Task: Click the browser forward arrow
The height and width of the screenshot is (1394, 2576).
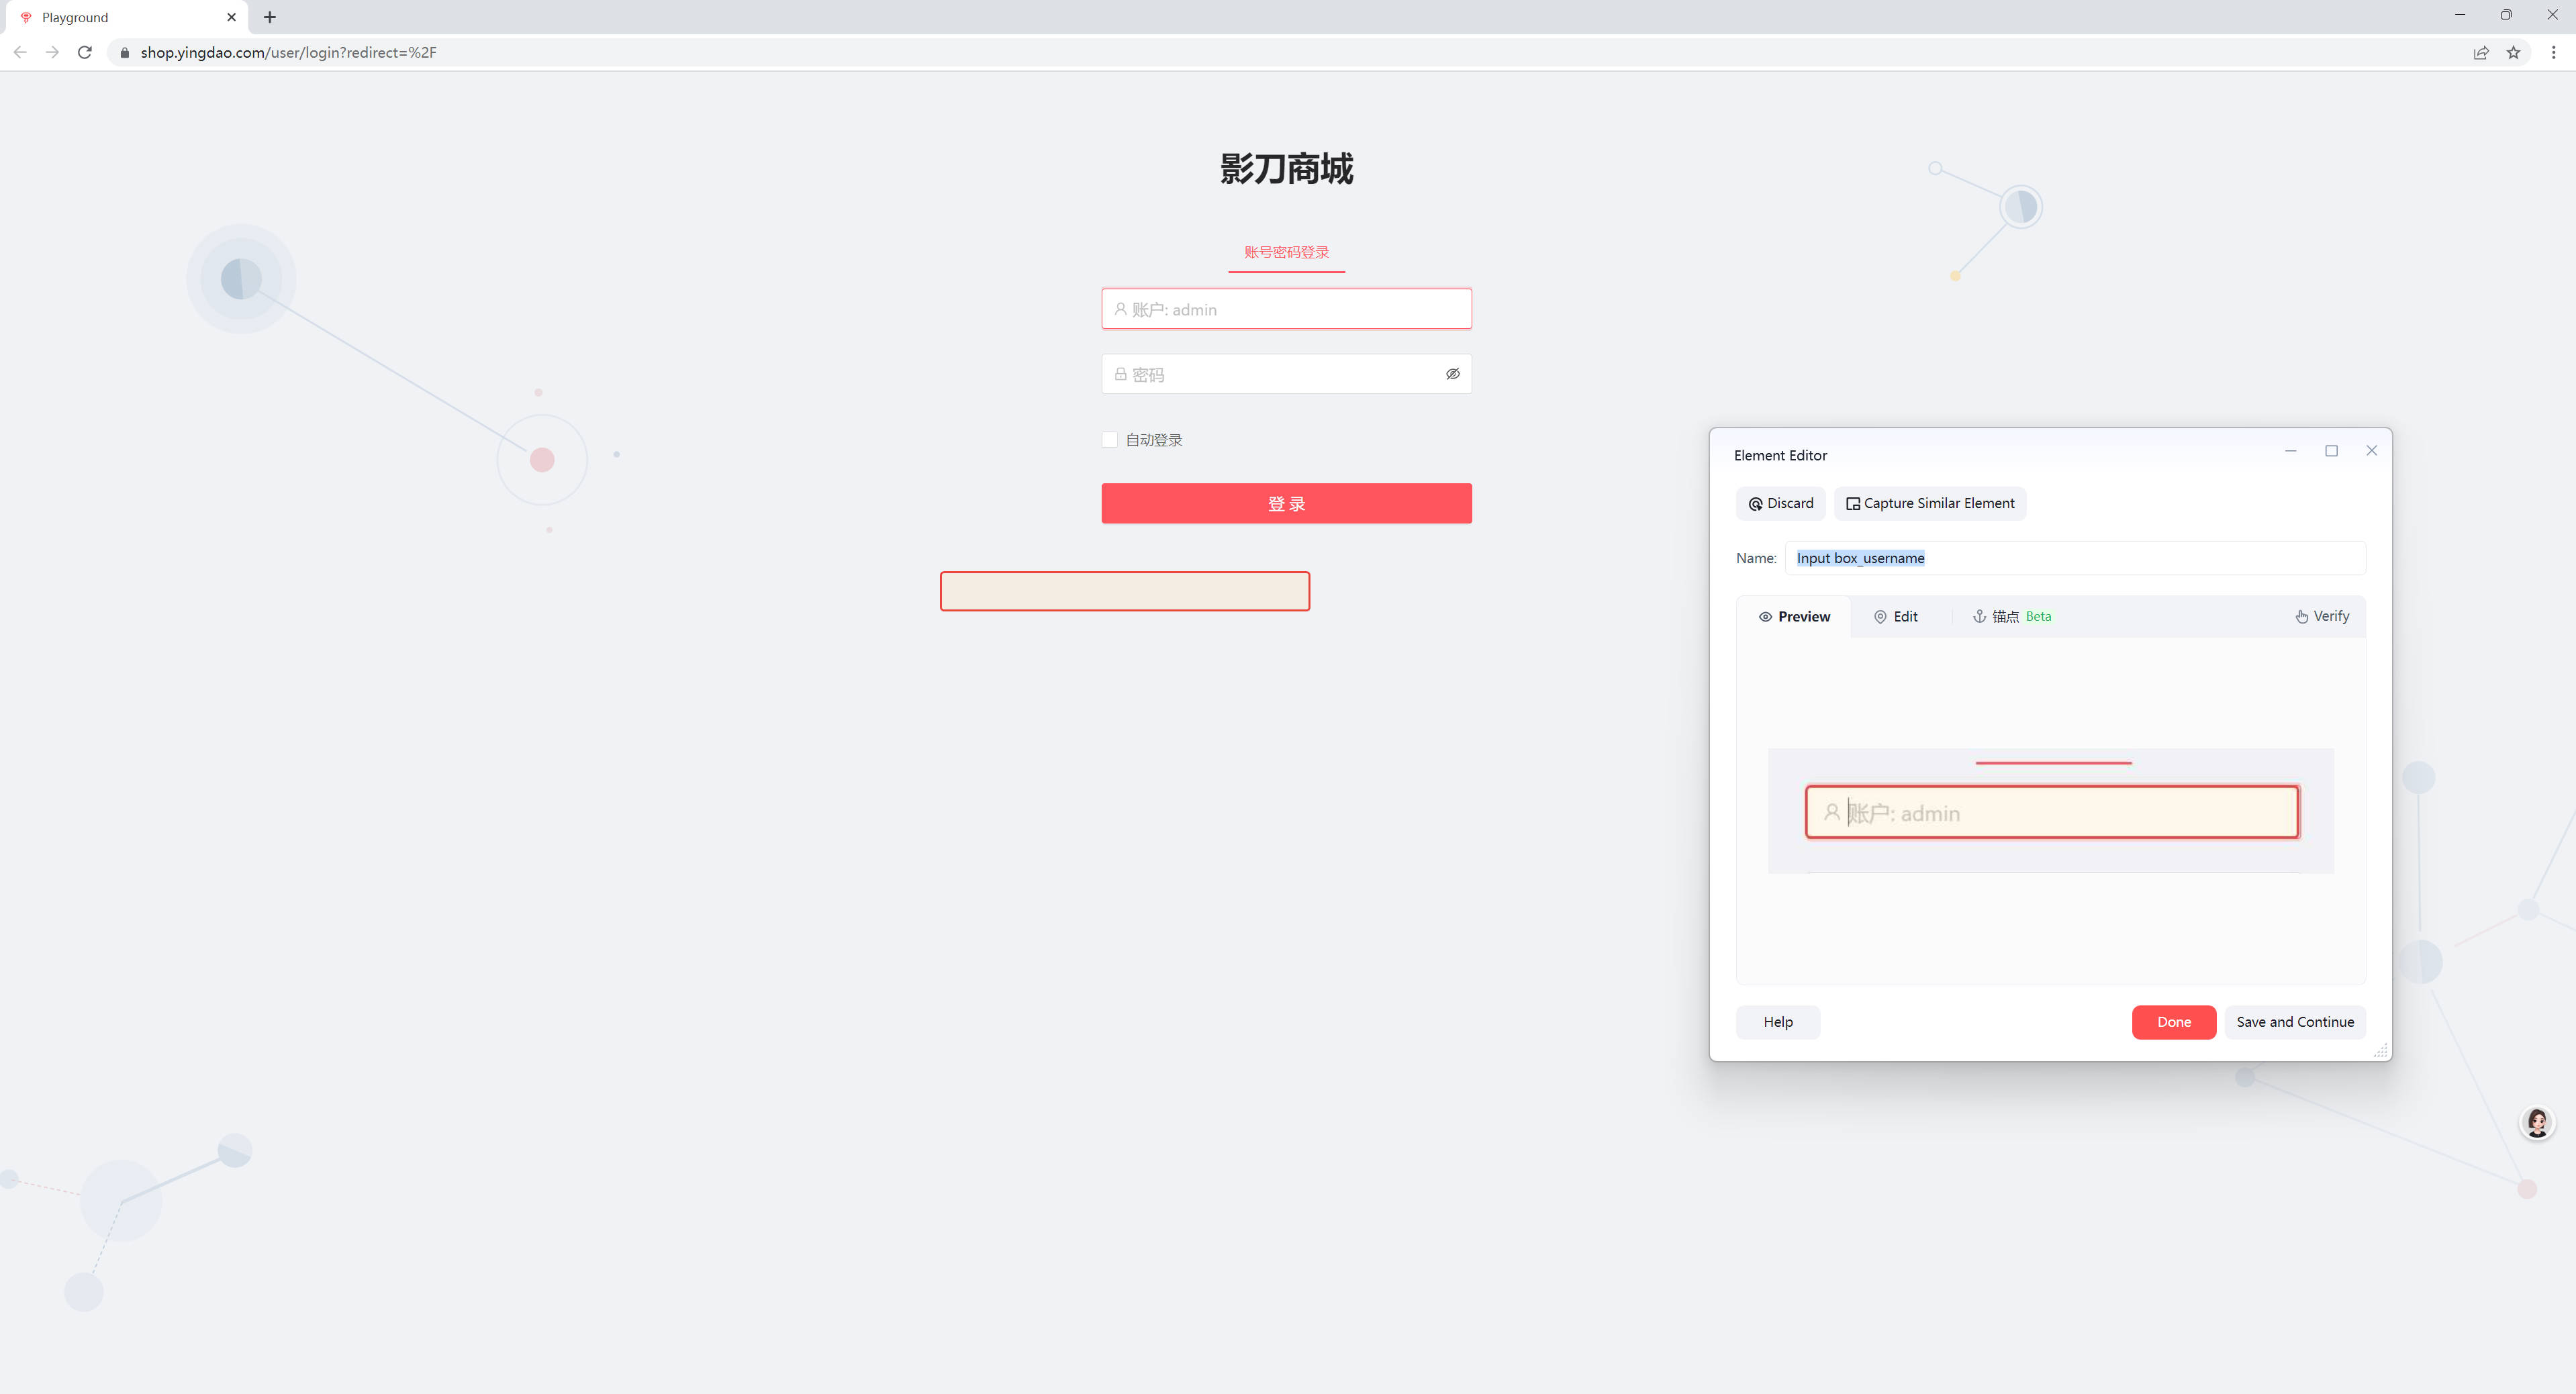Action: click(52, 52)
